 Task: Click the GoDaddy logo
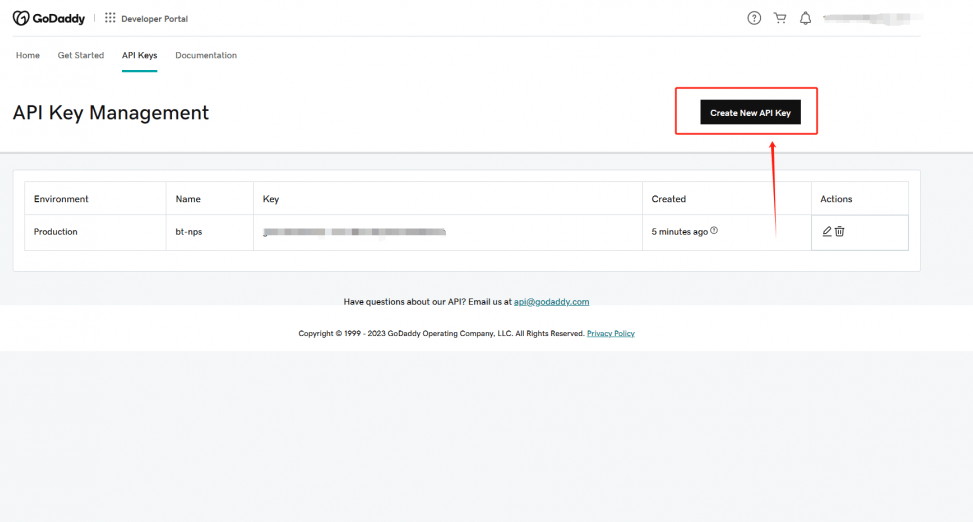pyautogui.click(x=48, y=19)
